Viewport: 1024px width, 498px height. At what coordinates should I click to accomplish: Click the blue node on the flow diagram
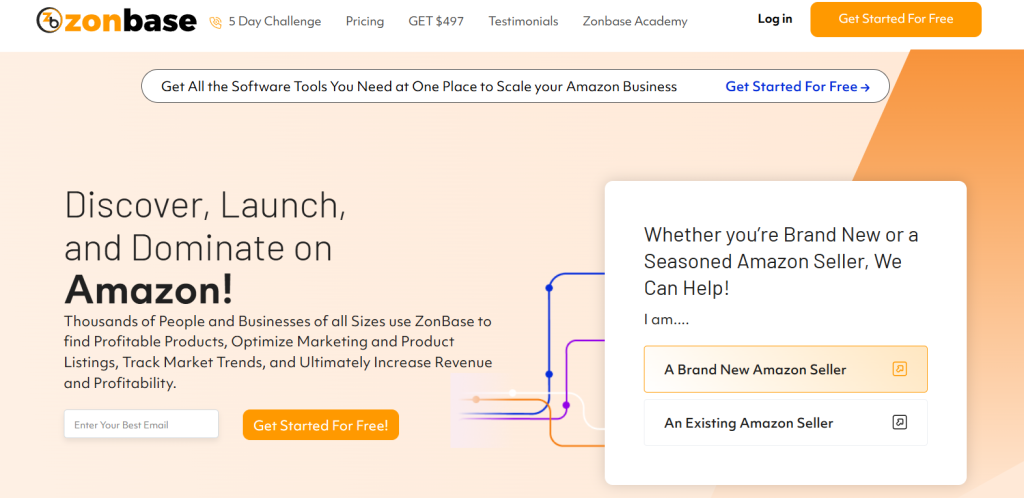549,288
